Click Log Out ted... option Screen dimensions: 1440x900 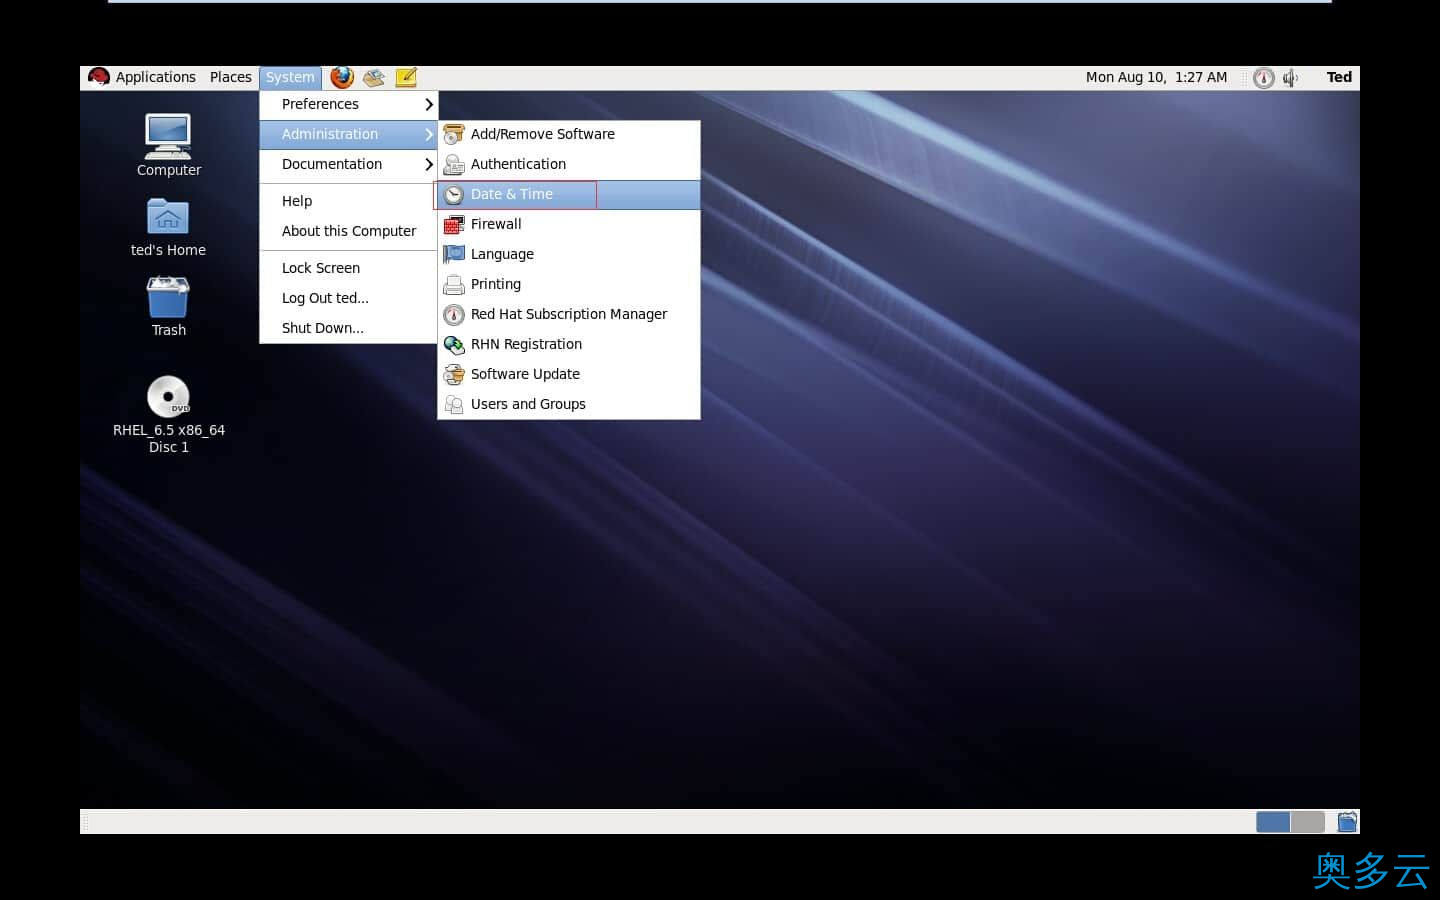[x=325, y=298]
